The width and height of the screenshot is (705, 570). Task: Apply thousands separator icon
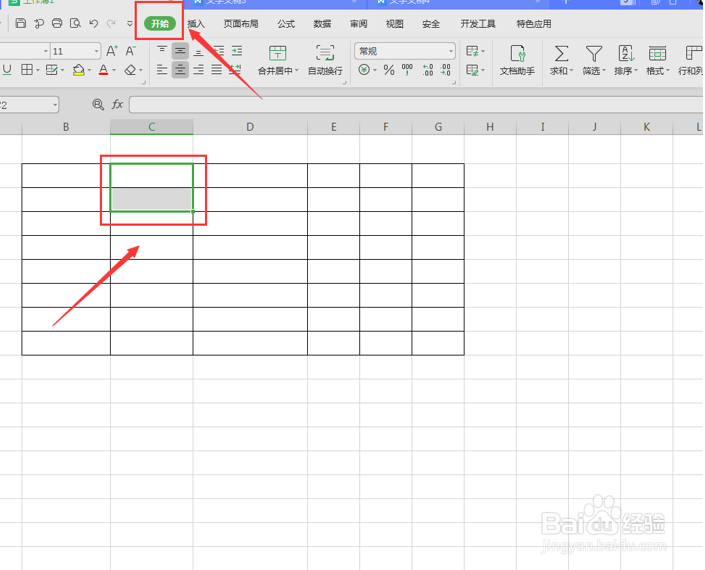pos(407,70)
